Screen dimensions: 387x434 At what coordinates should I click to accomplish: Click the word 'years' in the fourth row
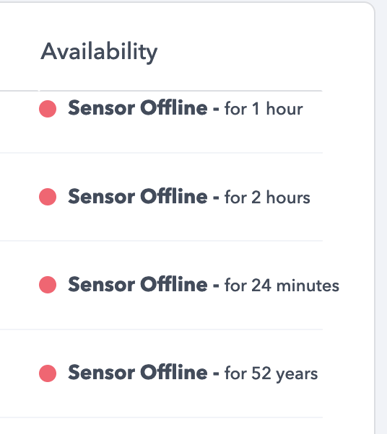coord(297,375)
